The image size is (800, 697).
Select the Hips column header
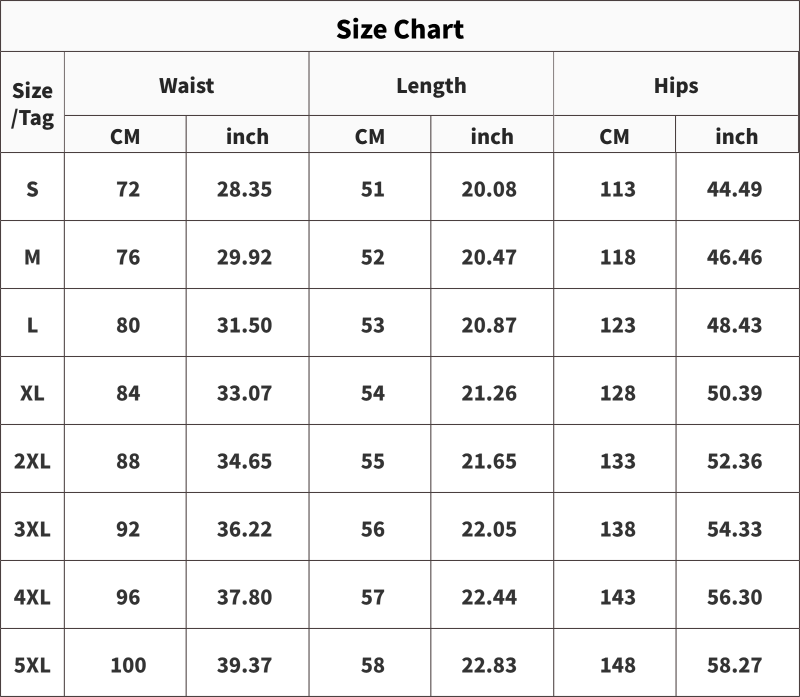coord(676,85)
